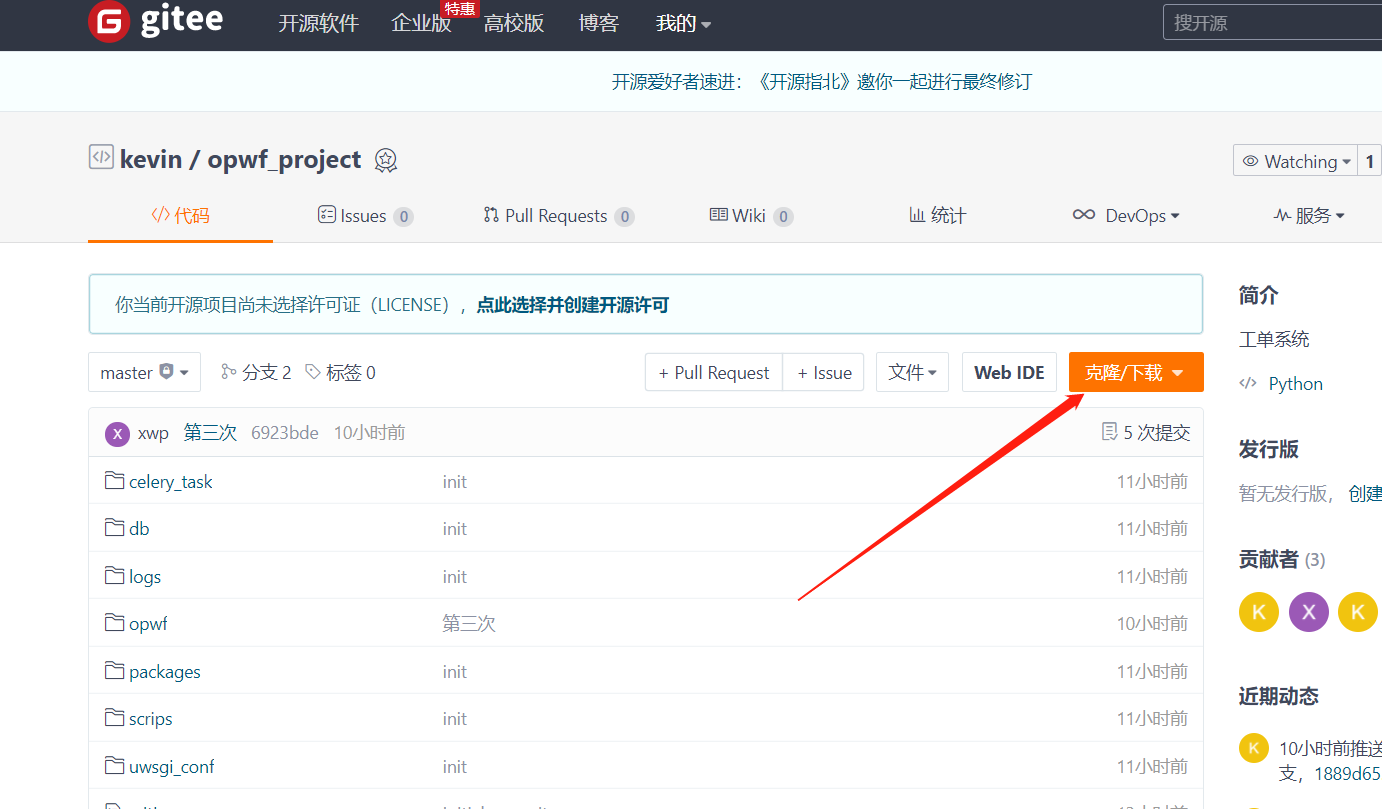Open the 开源指北 announcement link

[821, 81]
